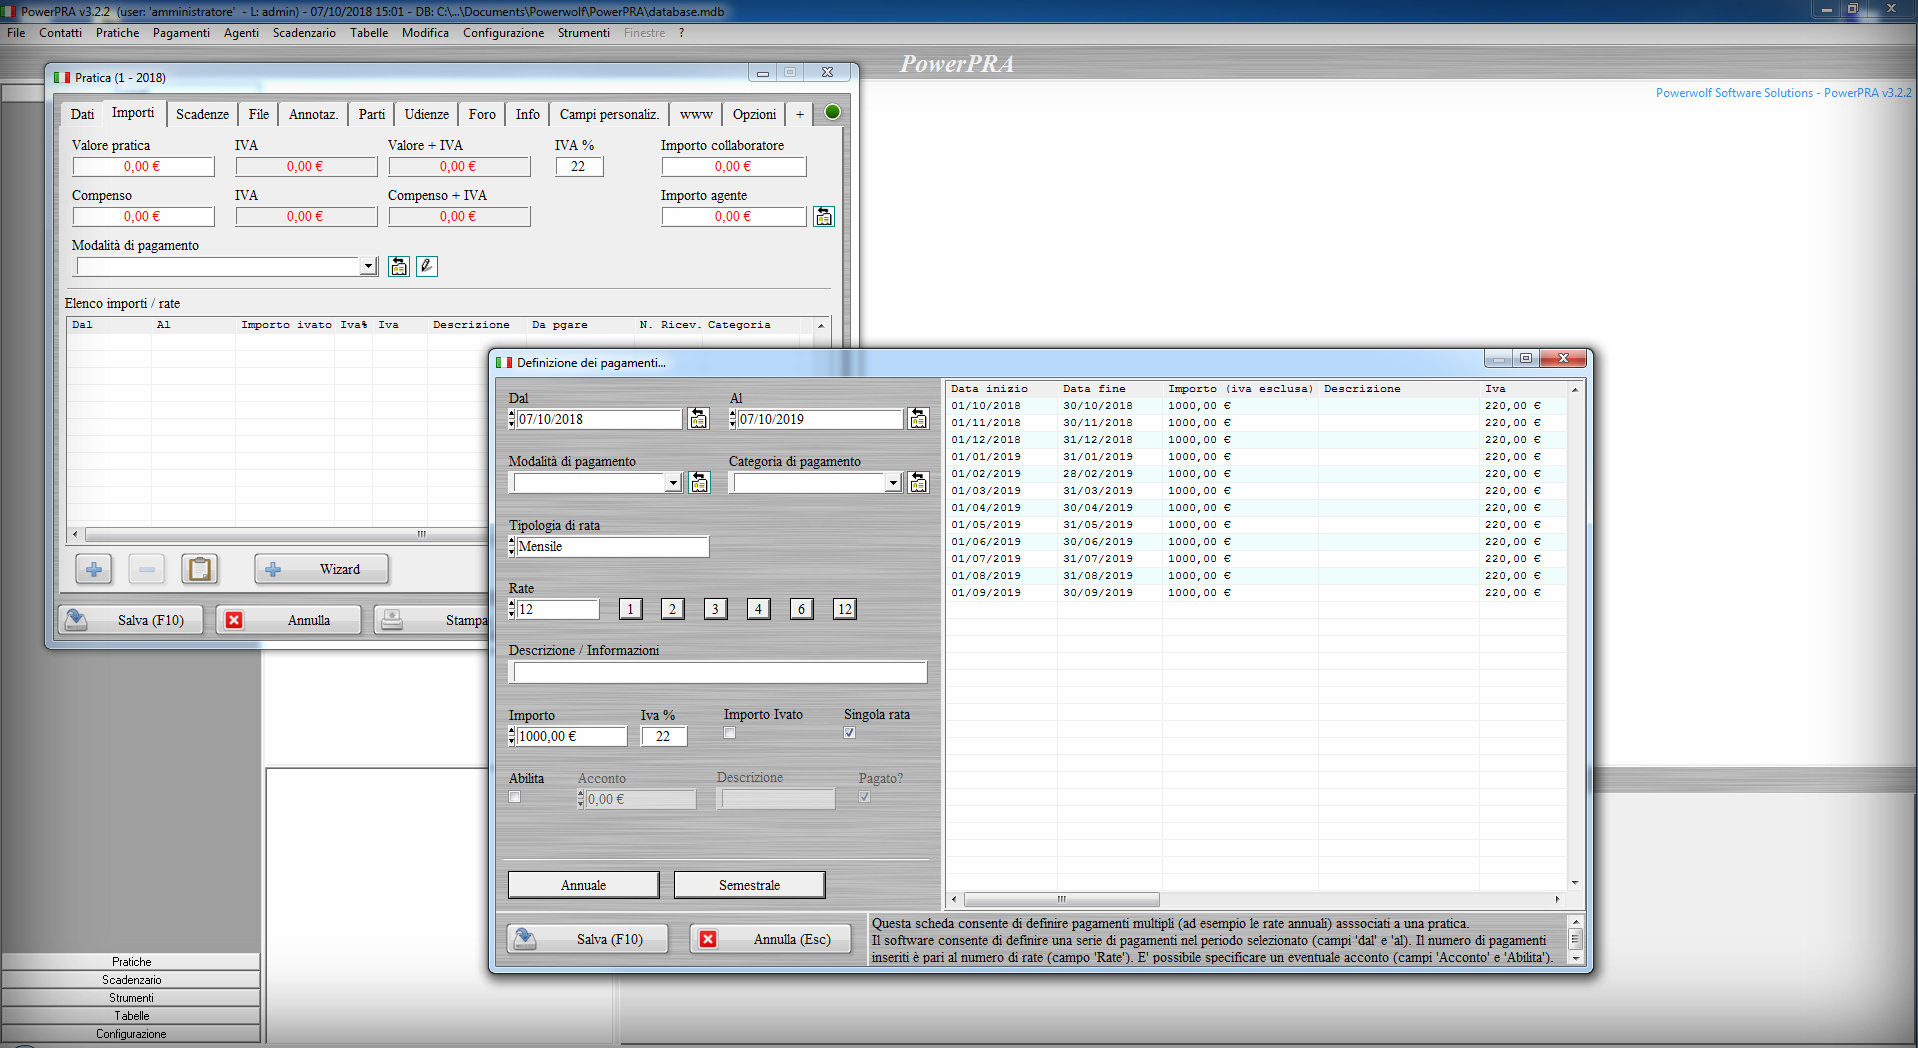This screenshot has width=1918, height=1048.
Task: Click green status circle in Pratica tabs
Action: click(832, 112)
